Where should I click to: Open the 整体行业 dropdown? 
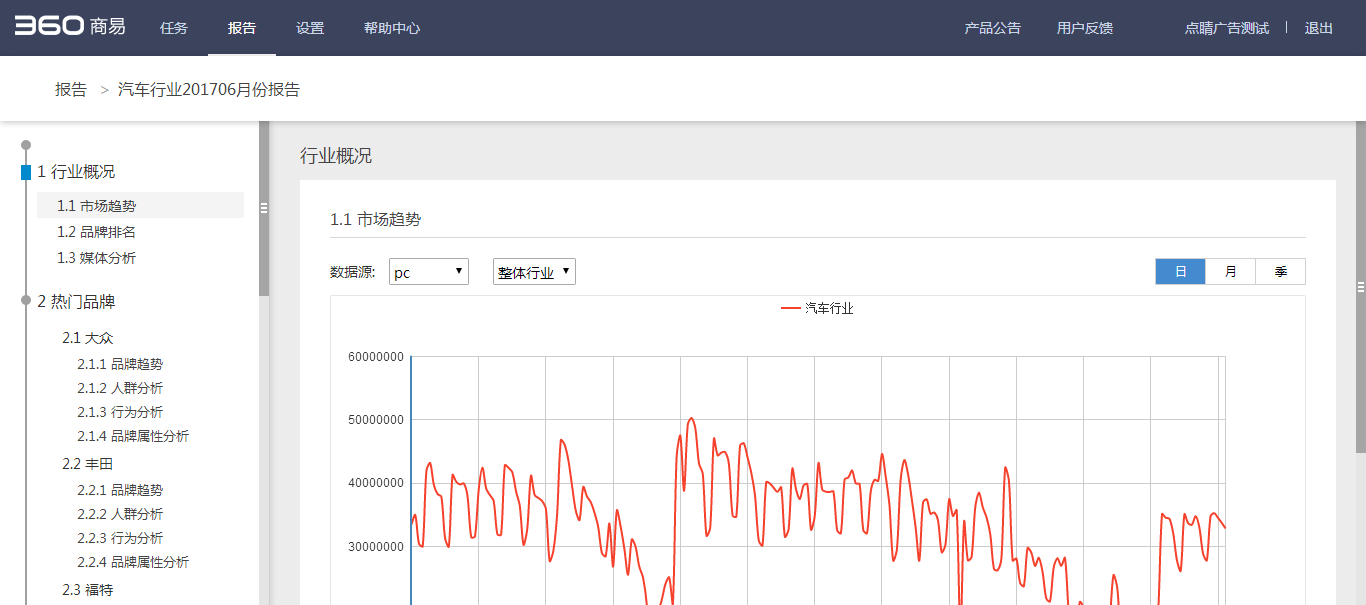pyautogui.click(x=534, y=272)
